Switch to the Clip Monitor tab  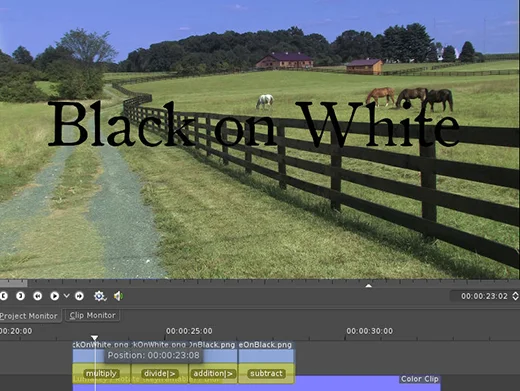click(x=92, y=315)
